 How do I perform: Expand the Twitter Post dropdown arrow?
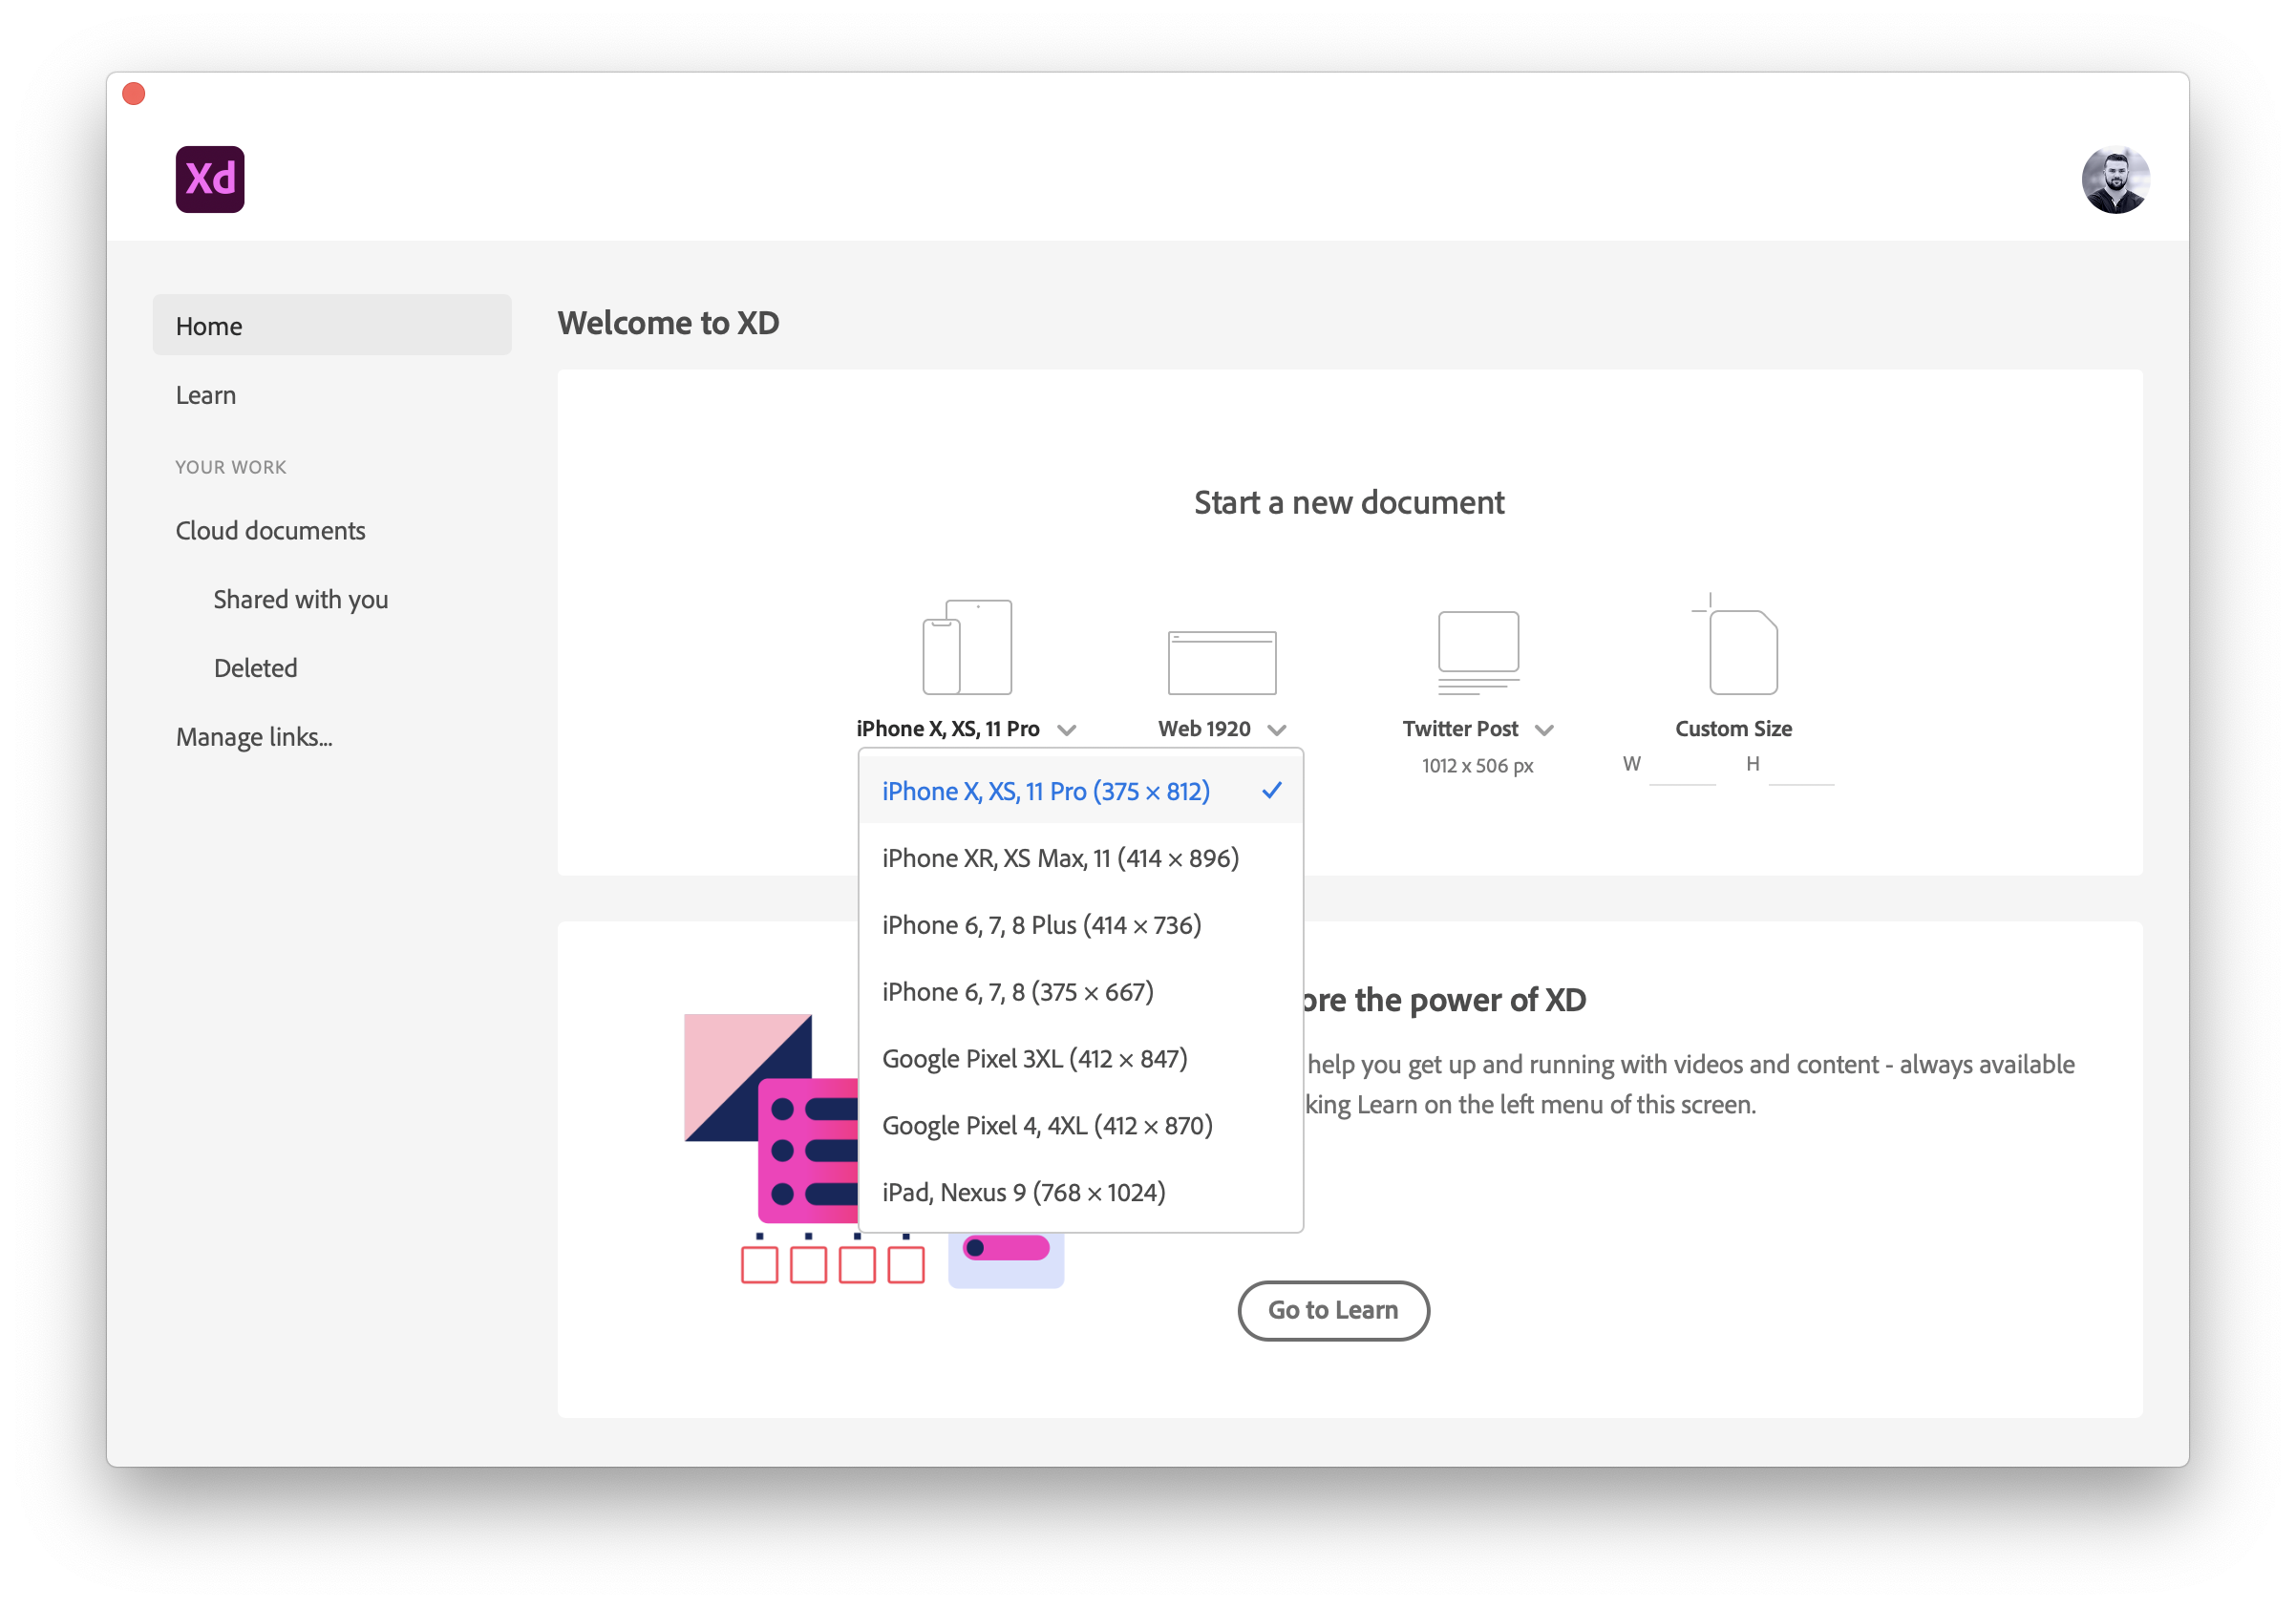coord(1544,730)
